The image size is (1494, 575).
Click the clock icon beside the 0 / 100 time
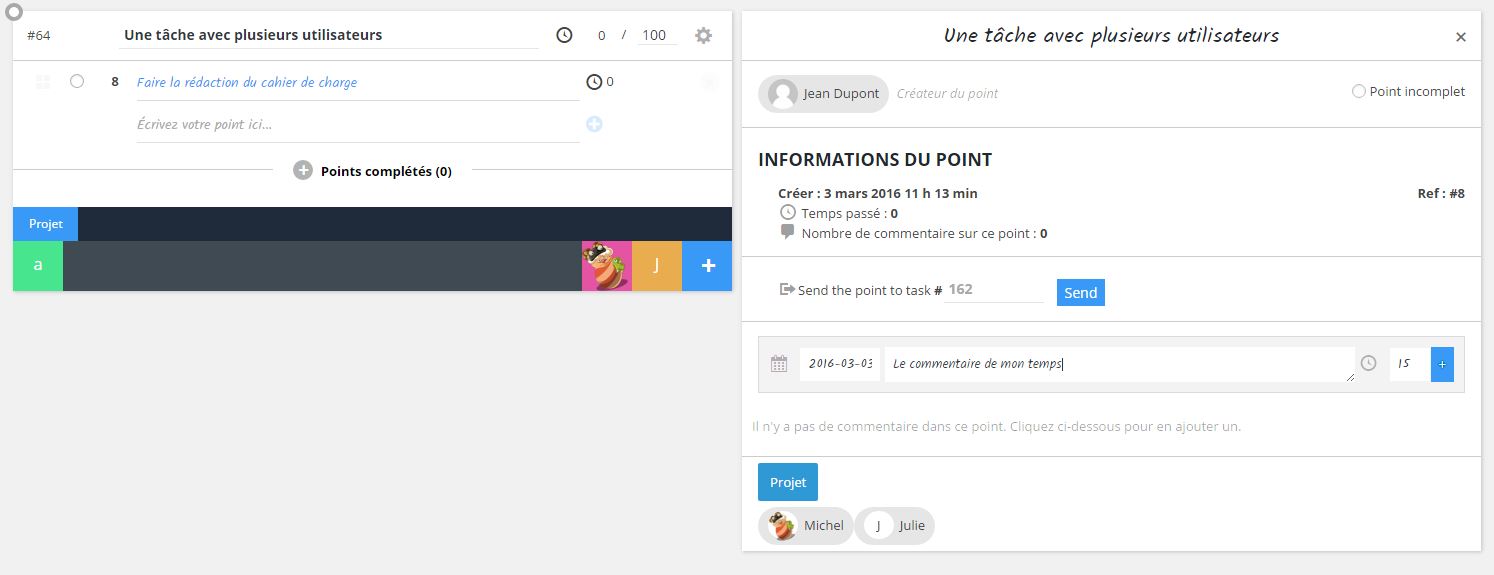564,35
